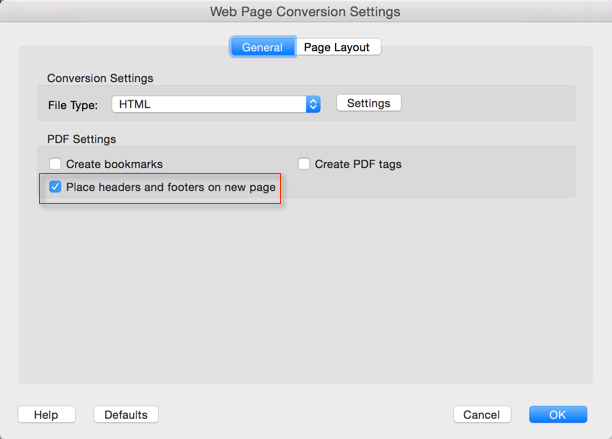Click the Place headers and footers label text
612x439 pixels.
pyautogui.click(x=171, y=187)
